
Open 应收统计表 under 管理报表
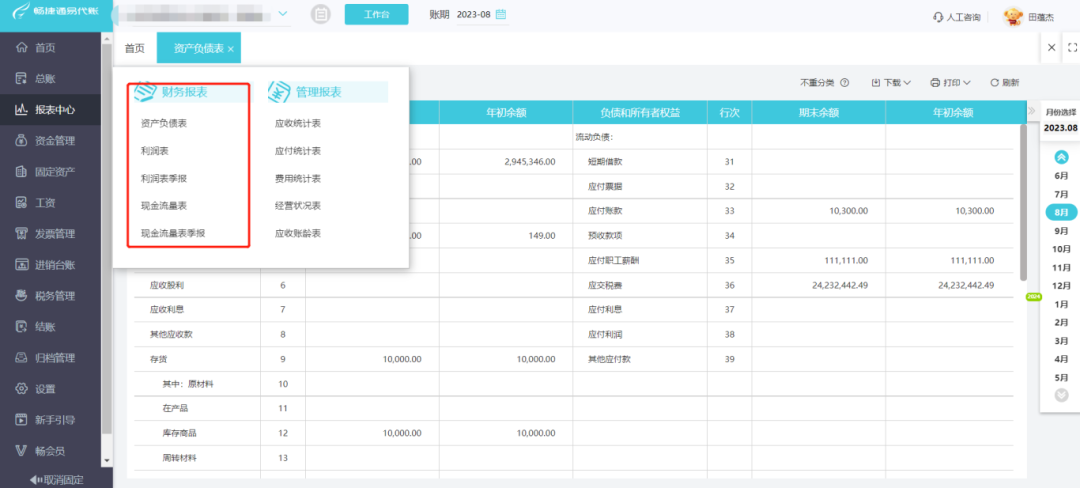click(298, 123)
